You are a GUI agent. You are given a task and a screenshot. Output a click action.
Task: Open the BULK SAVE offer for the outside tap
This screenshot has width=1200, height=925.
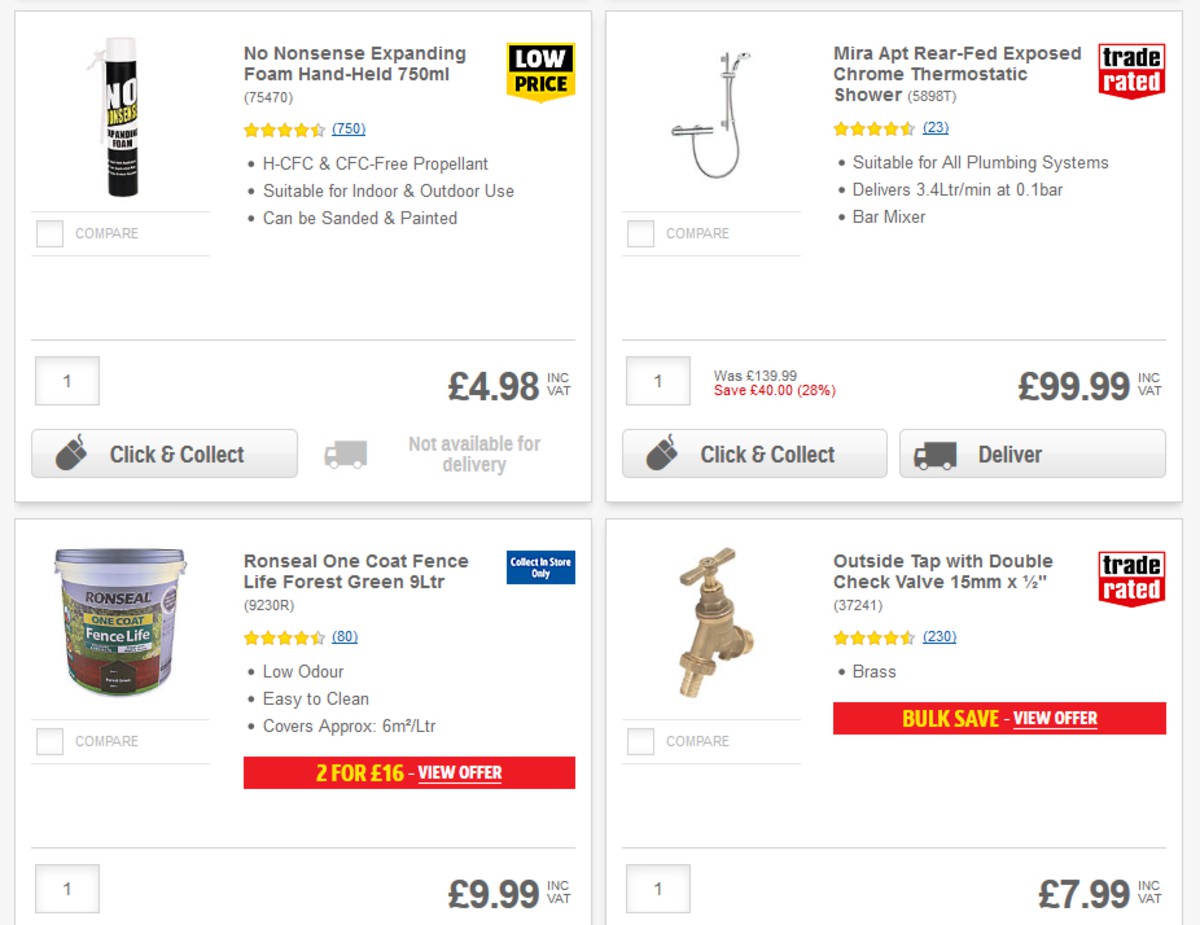coord(1056,718)
